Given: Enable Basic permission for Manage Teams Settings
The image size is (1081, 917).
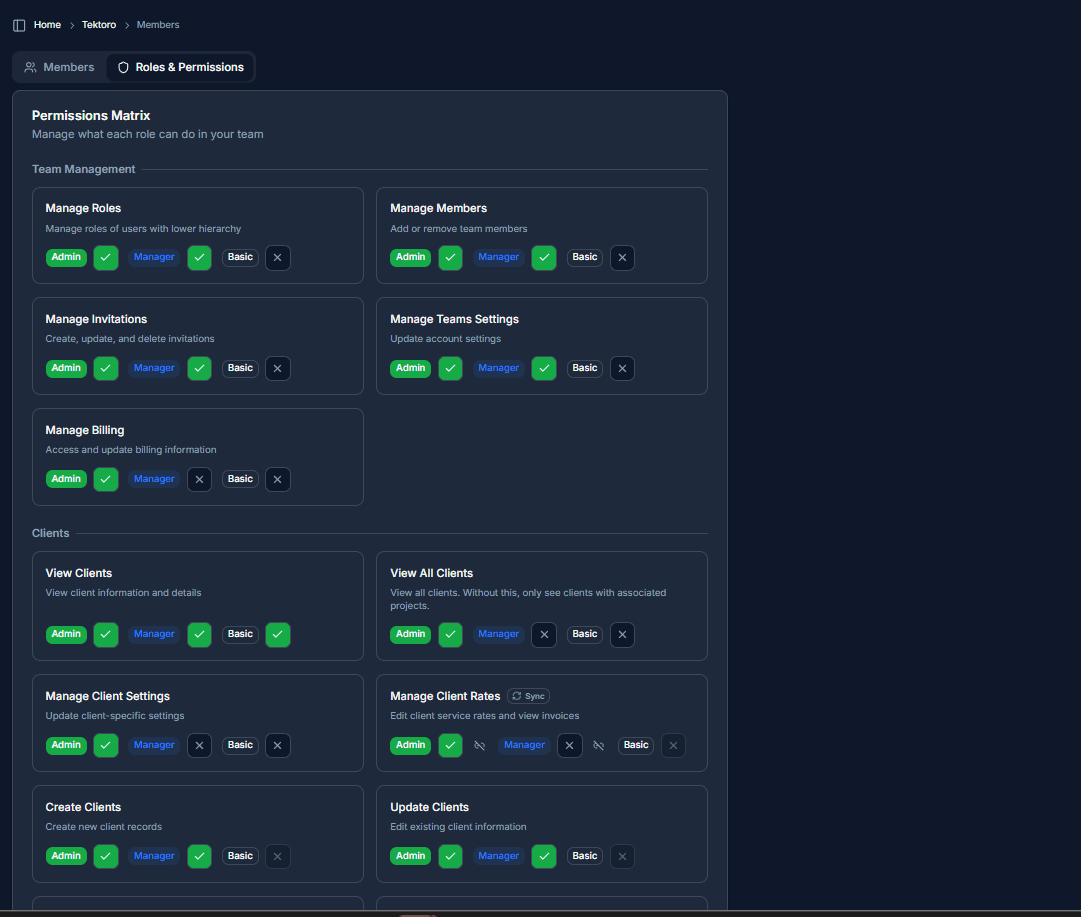Looking at the screenshot, I should pyautogui.click(x=622, y=369).
